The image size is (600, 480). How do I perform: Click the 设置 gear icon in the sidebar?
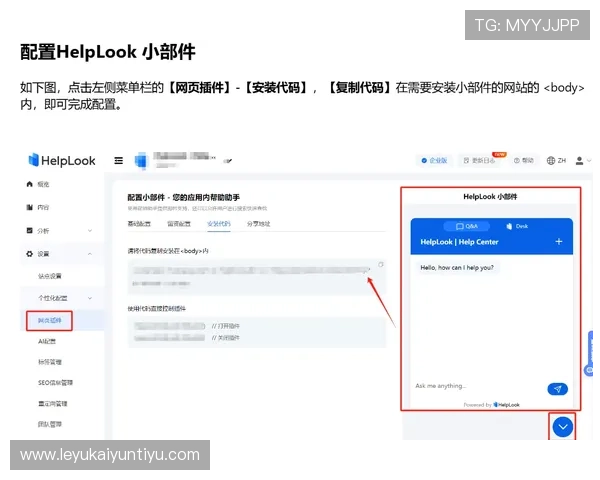click(x=29, y=253)
